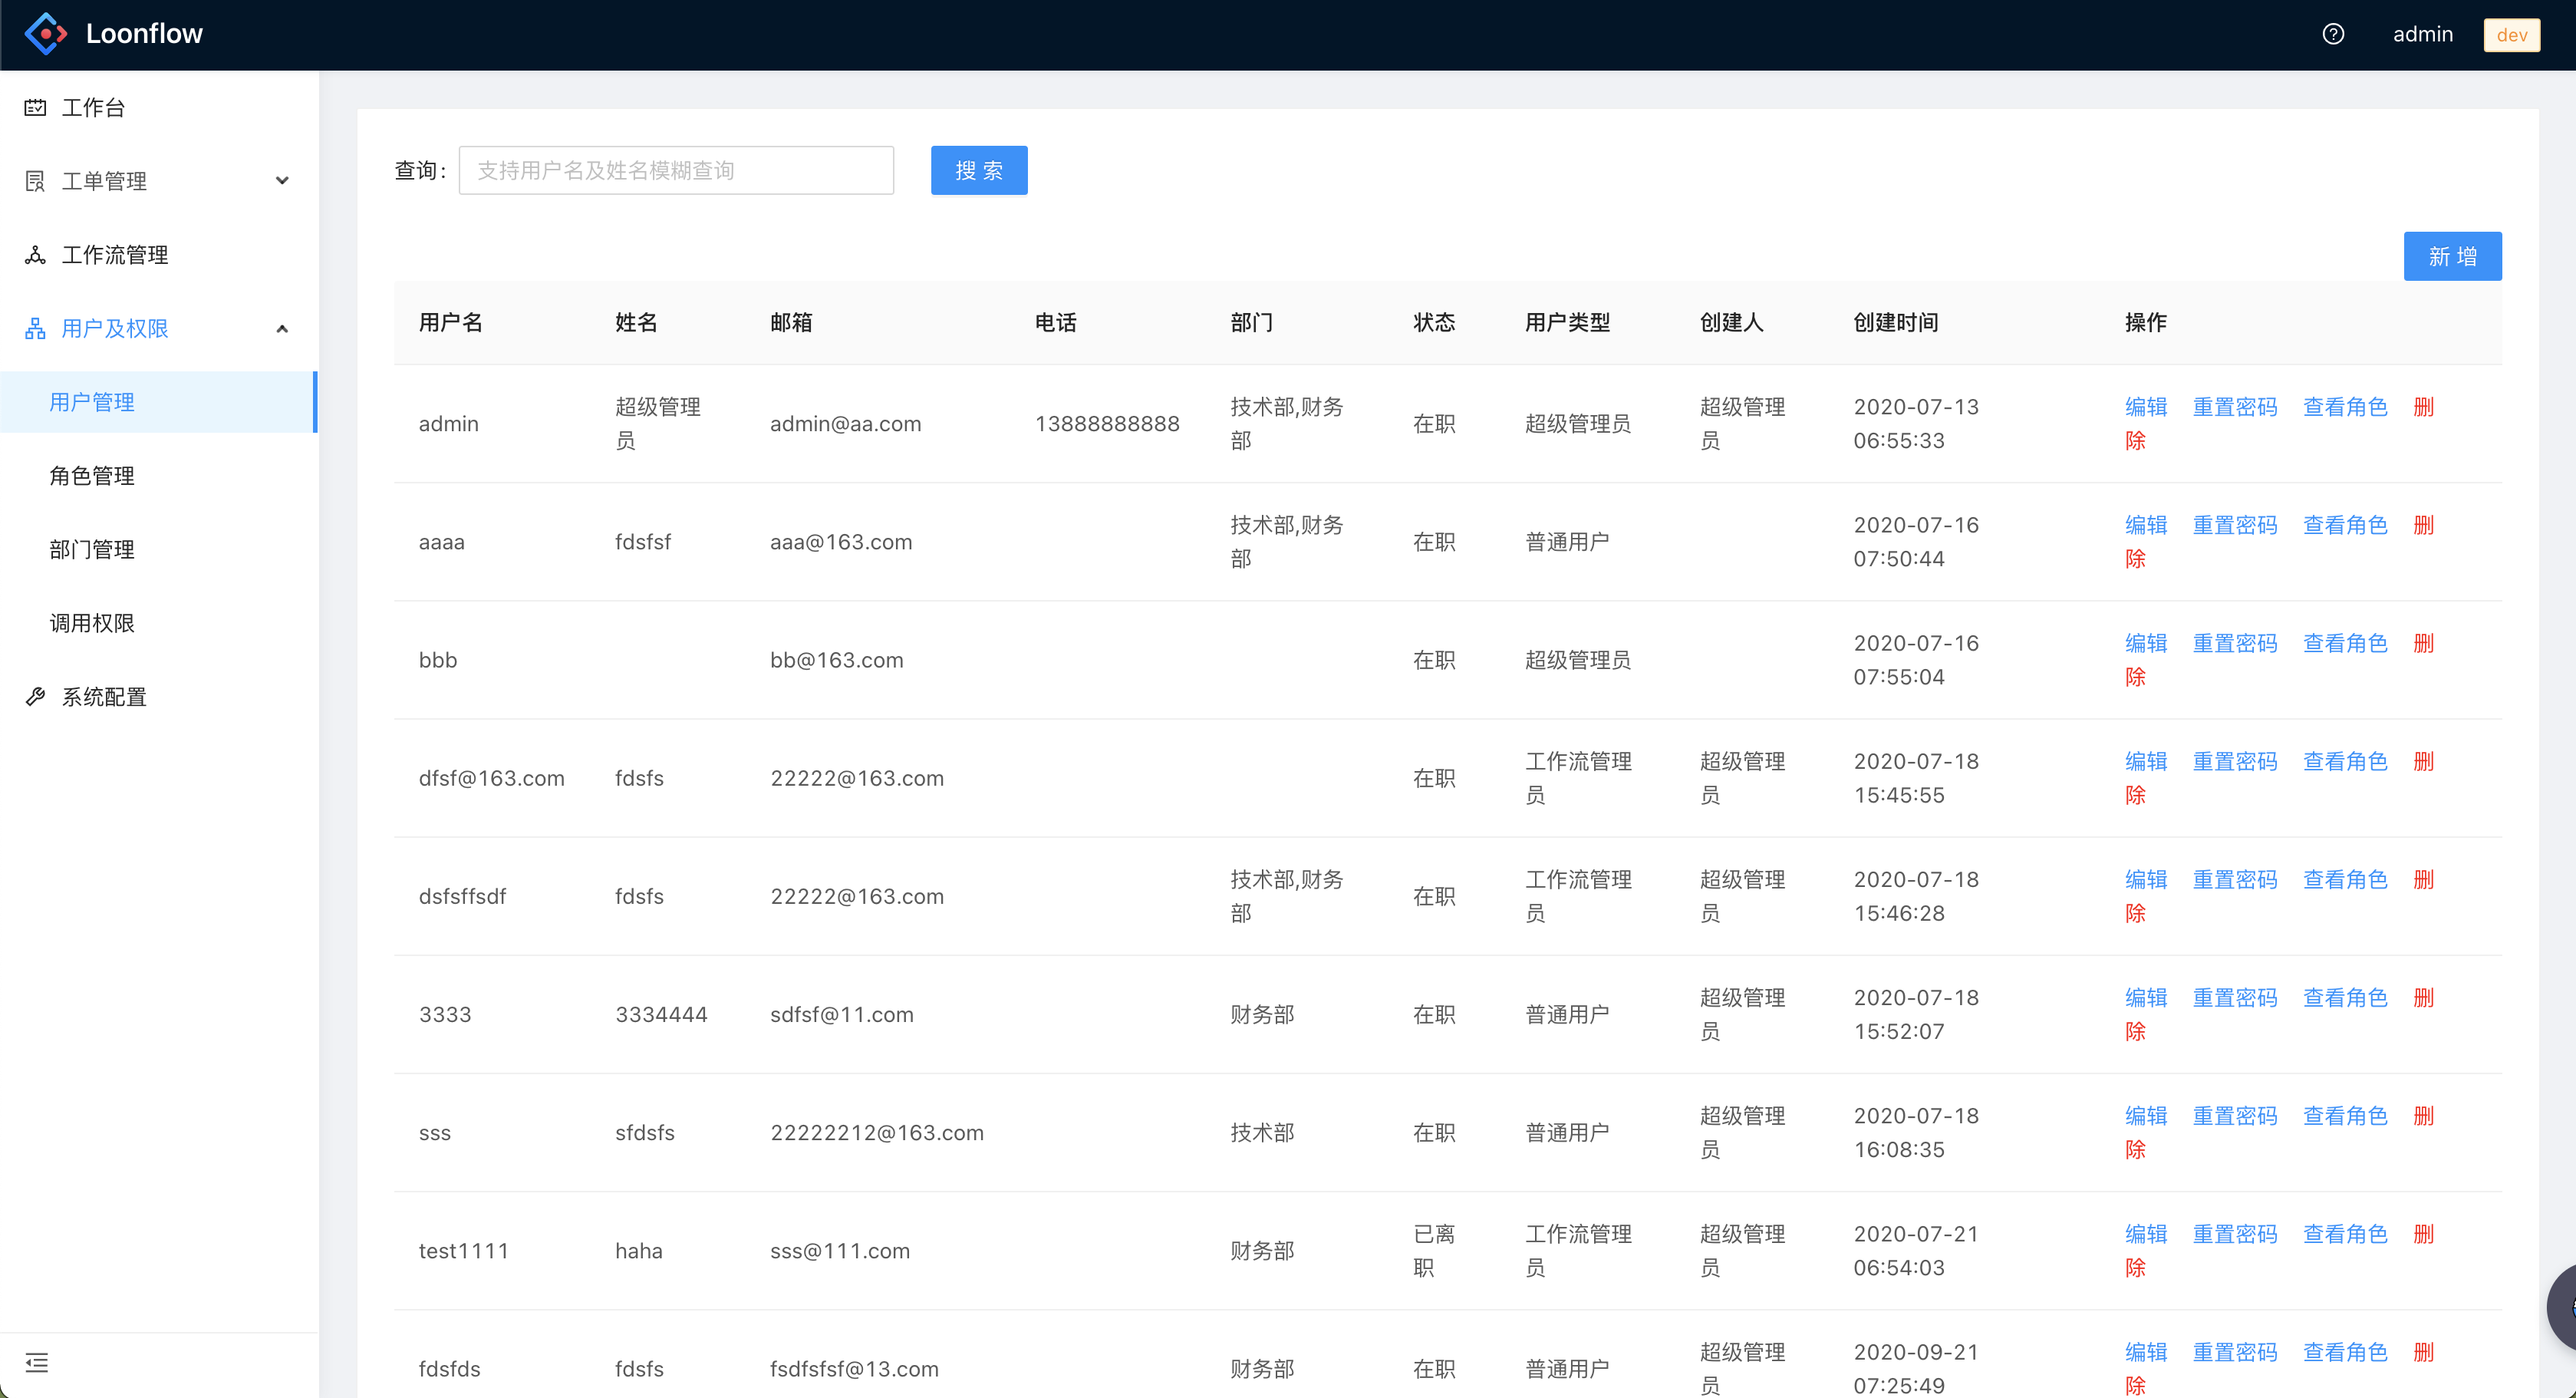Image resolution: width=2576 pixels, height=1398 pixels.
Task: Click the 已离职 status of test1111
Action: 1434,1250
